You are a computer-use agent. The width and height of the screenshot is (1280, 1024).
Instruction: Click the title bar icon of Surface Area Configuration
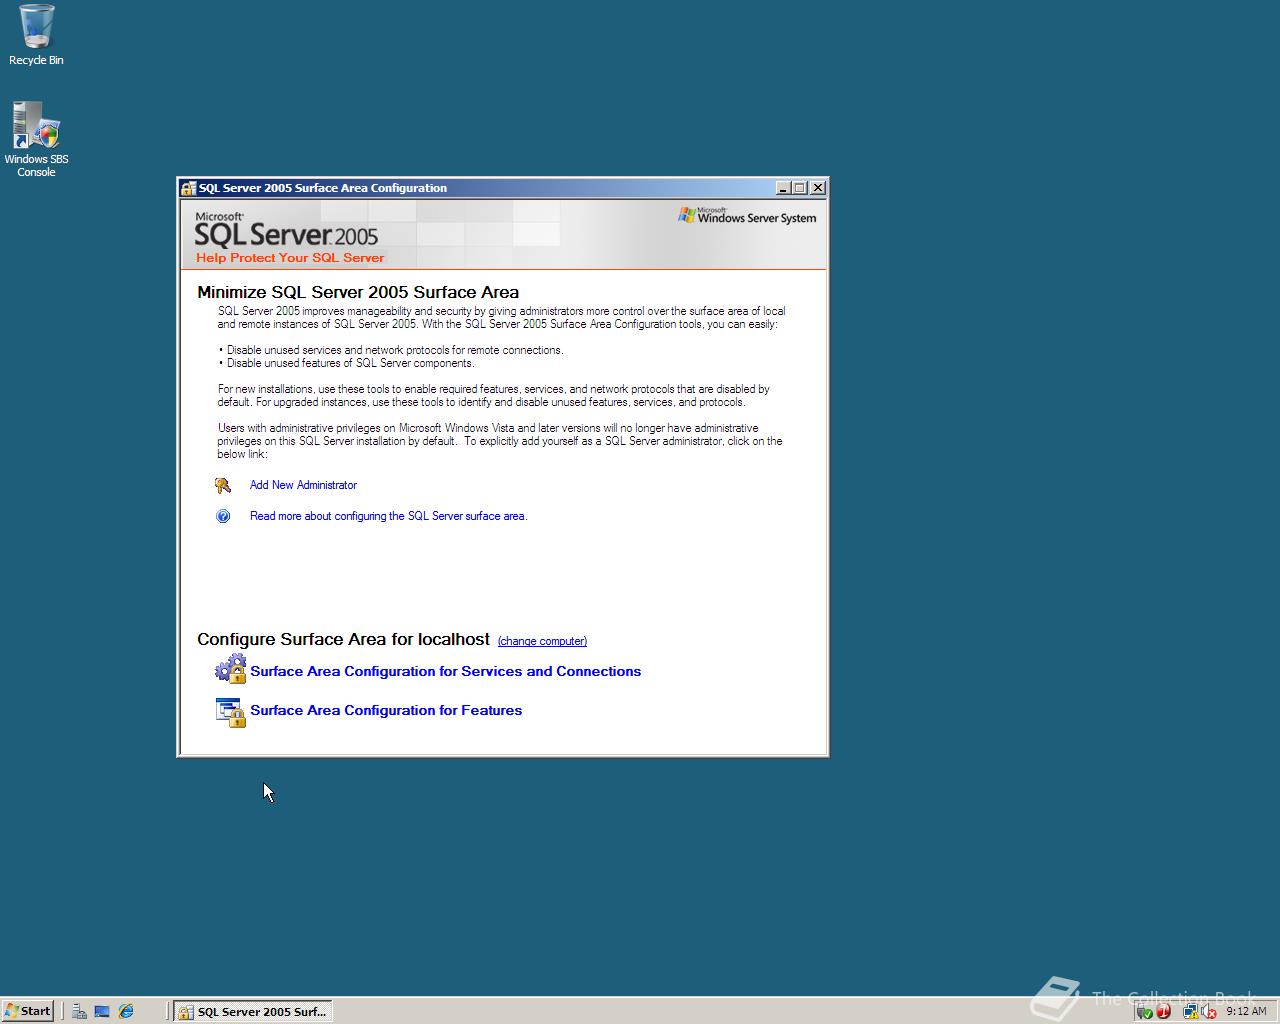[188, 188]
